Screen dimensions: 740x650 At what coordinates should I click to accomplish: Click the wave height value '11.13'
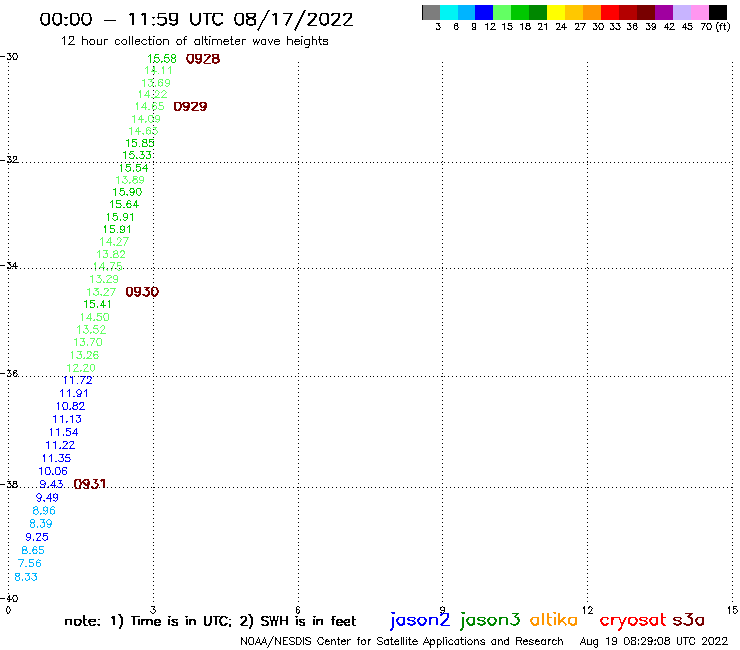point(67,419)
